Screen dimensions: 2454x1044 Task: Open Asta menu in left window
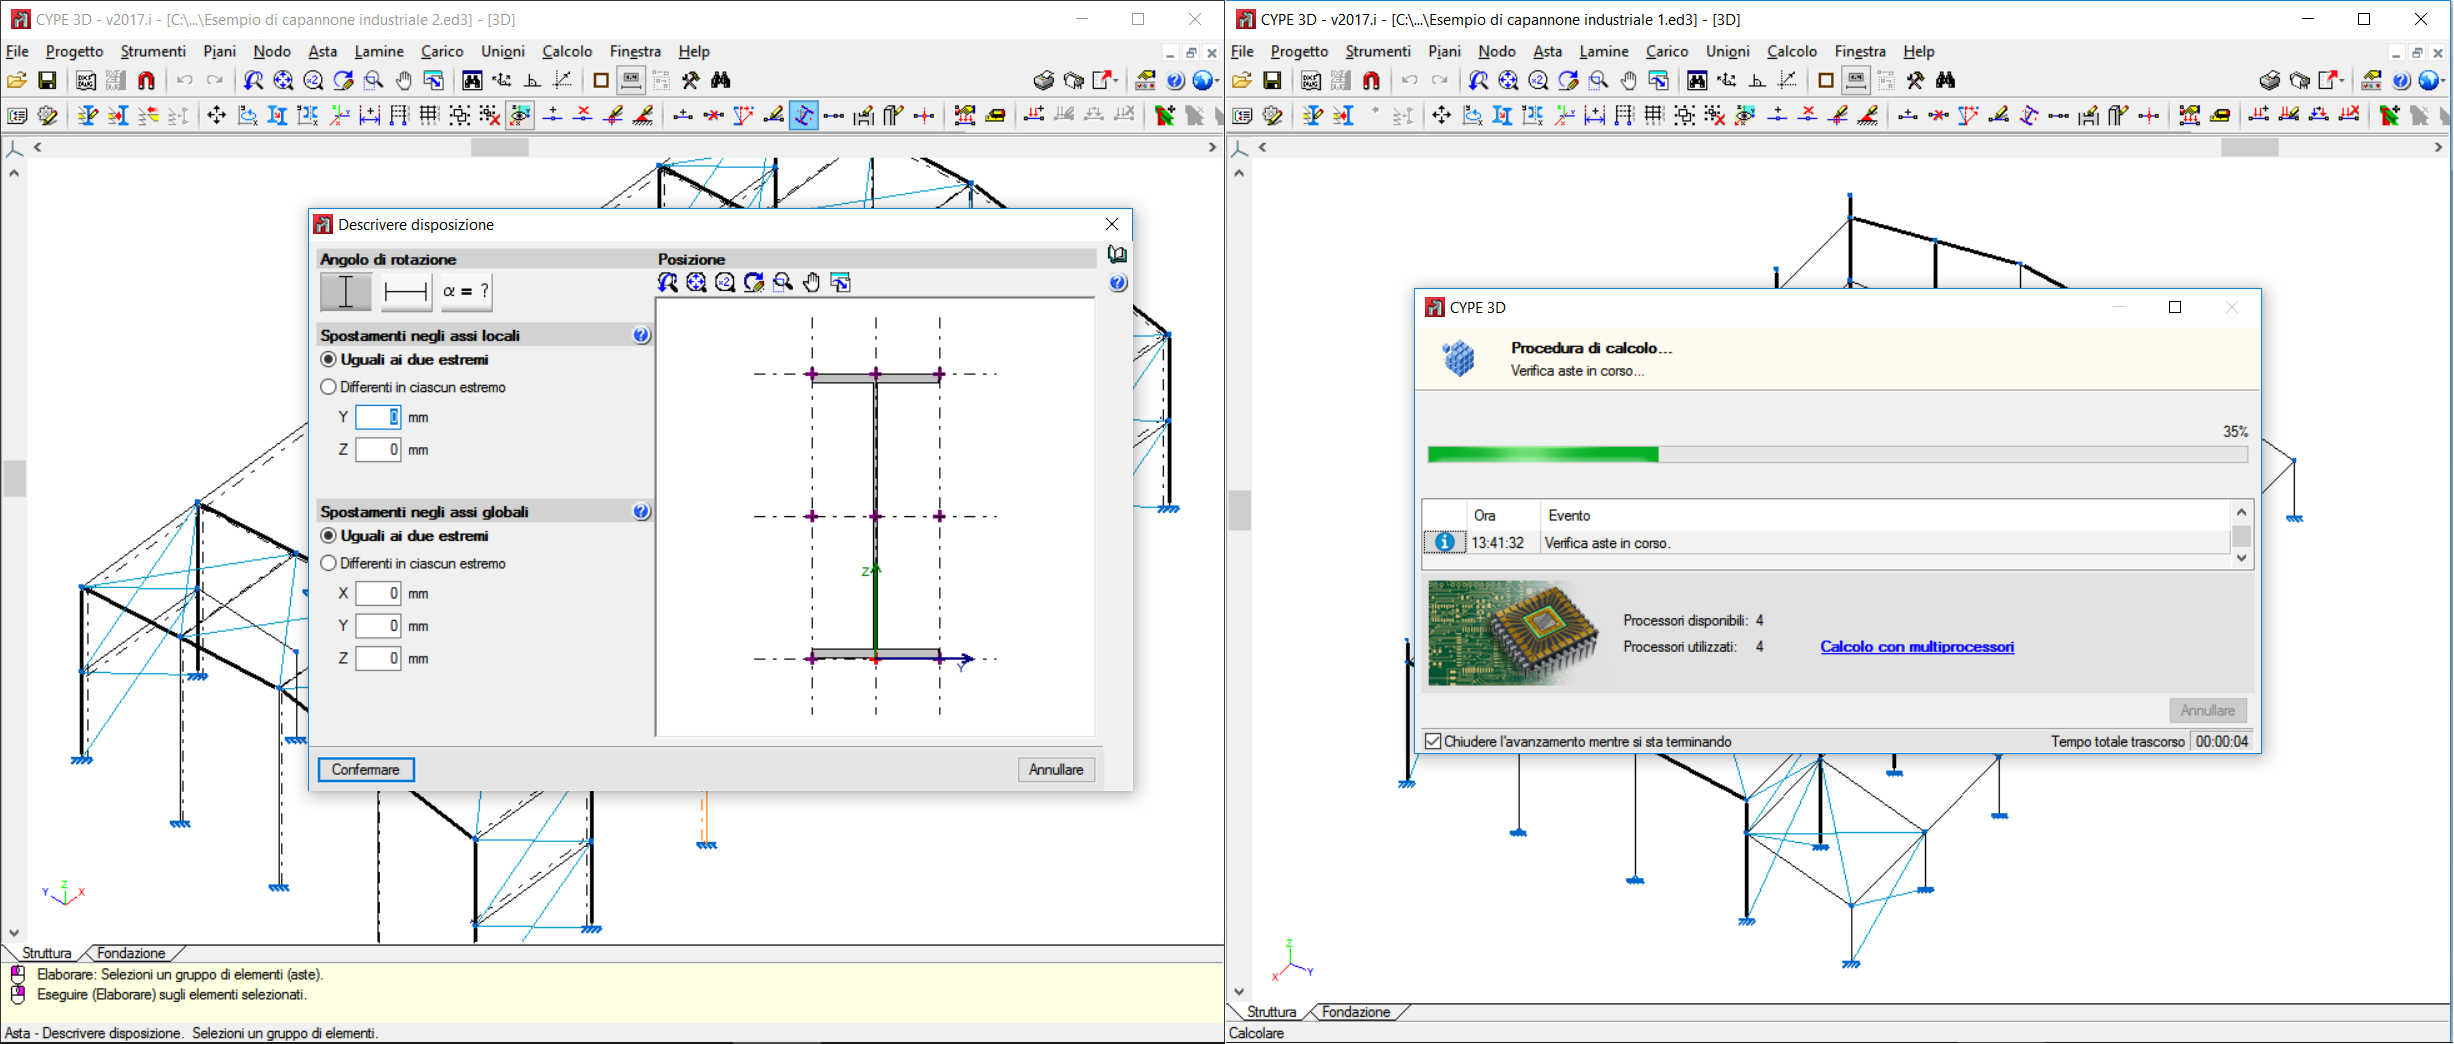point(322,51)
